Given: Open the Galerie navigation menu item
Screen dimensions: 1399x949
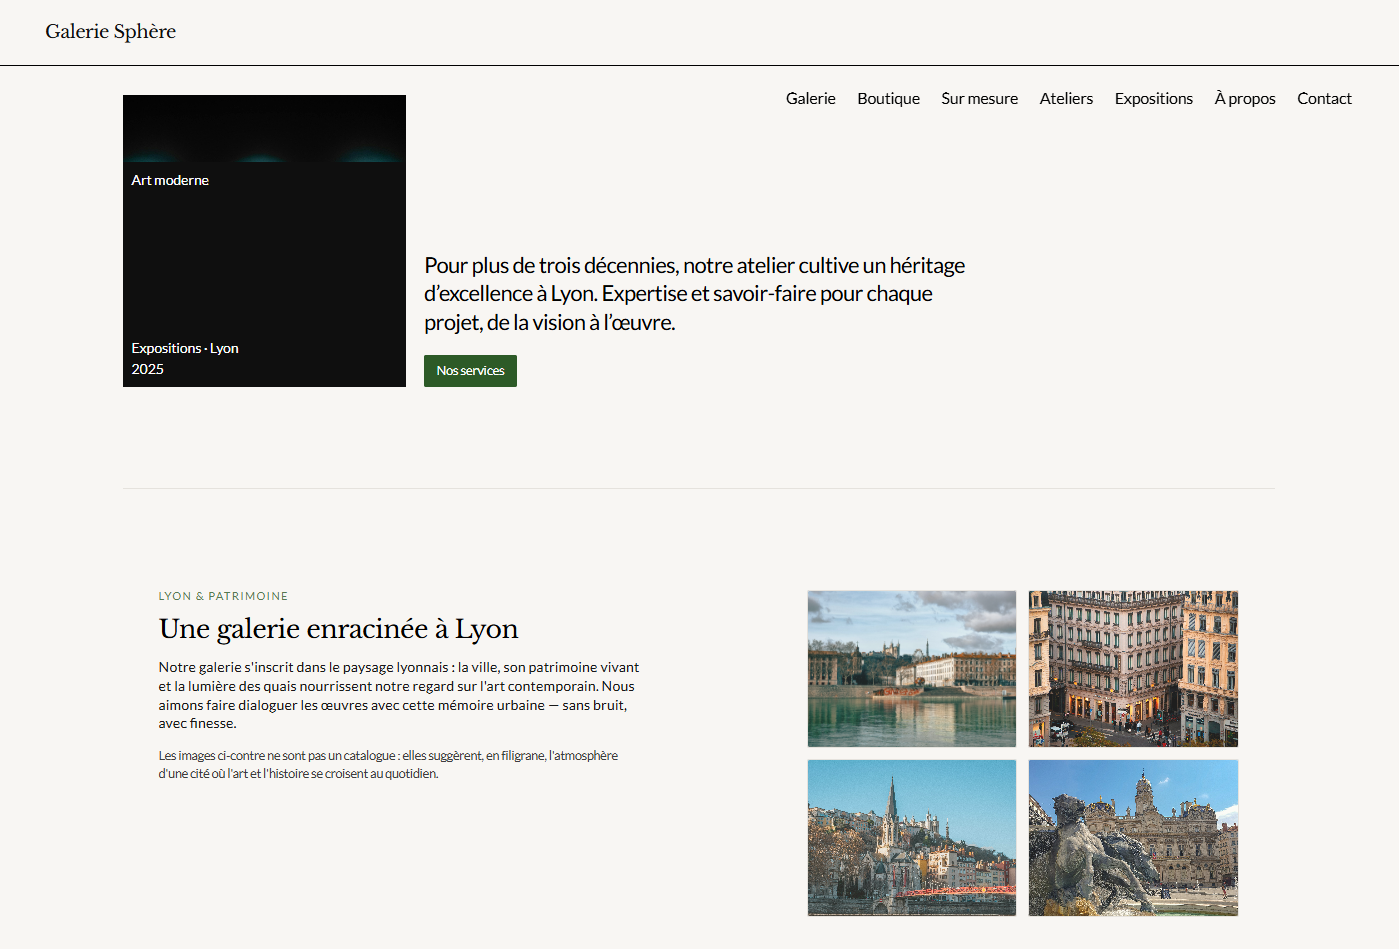Looking at the screenshot, I should tap(810, 98).
